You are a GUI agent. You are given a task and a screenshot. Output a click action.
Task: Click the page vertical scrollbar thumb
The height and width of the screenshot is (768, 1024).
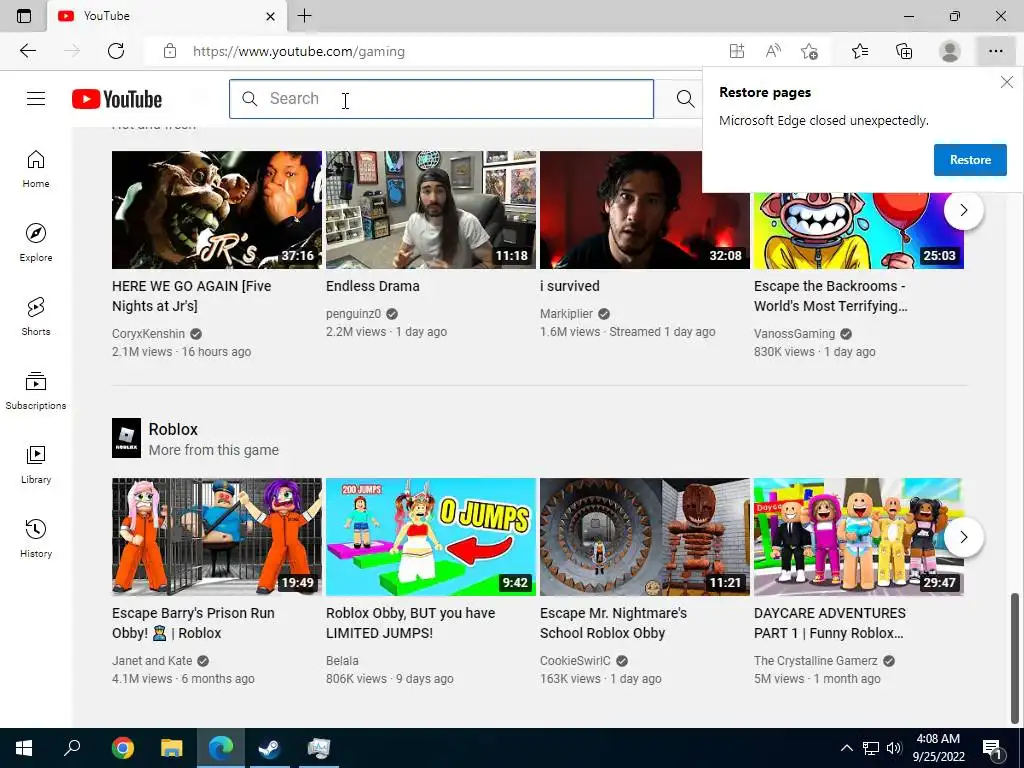pos(1015,658)
